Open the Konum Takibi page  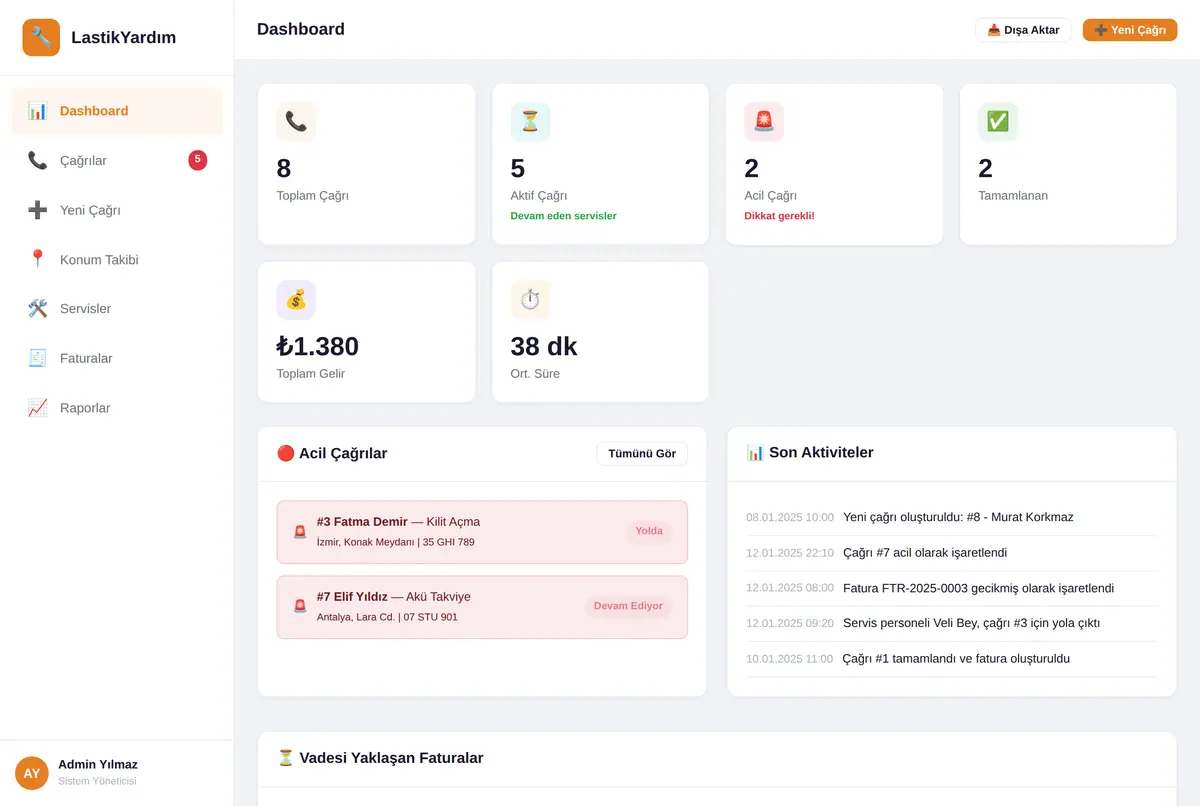(x=117, y=259)
